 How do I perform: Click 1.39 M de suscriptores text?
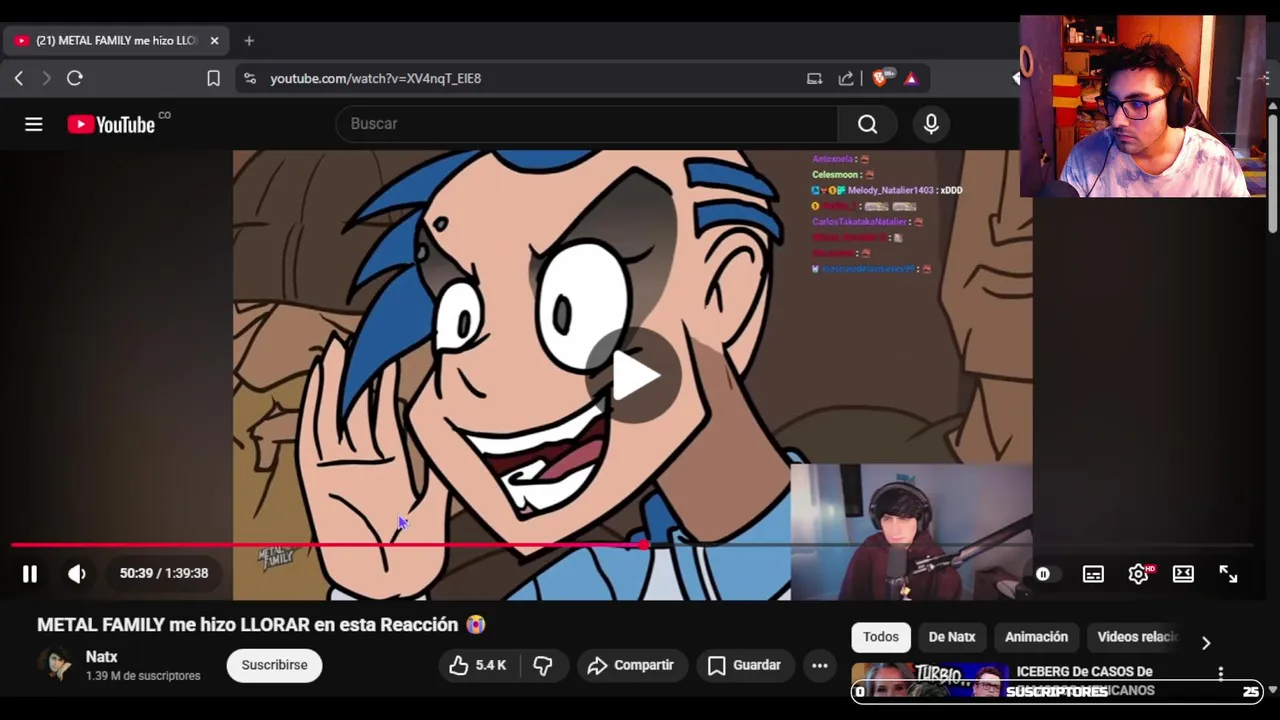click(x=143, y=676)
